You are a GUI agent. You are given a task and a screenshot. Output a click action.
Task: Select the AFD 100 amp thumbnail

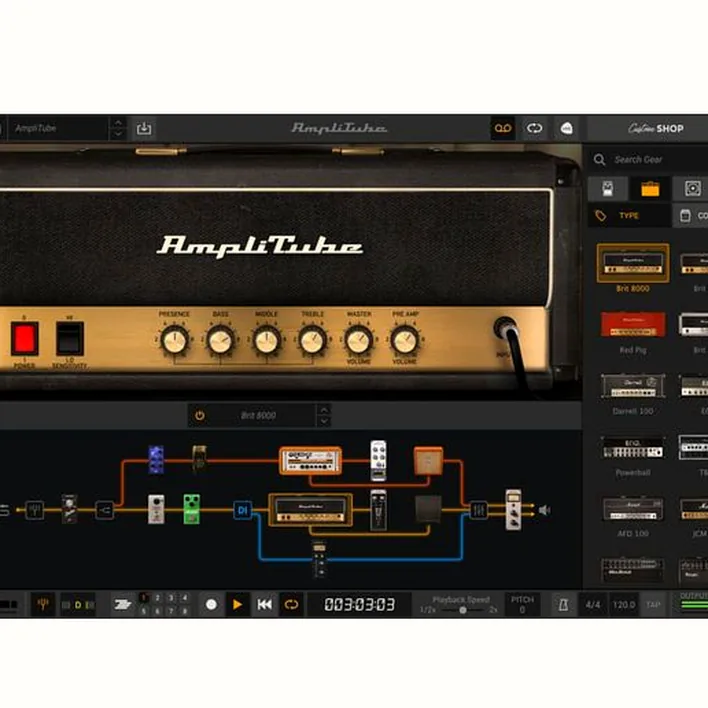point(633,508)
